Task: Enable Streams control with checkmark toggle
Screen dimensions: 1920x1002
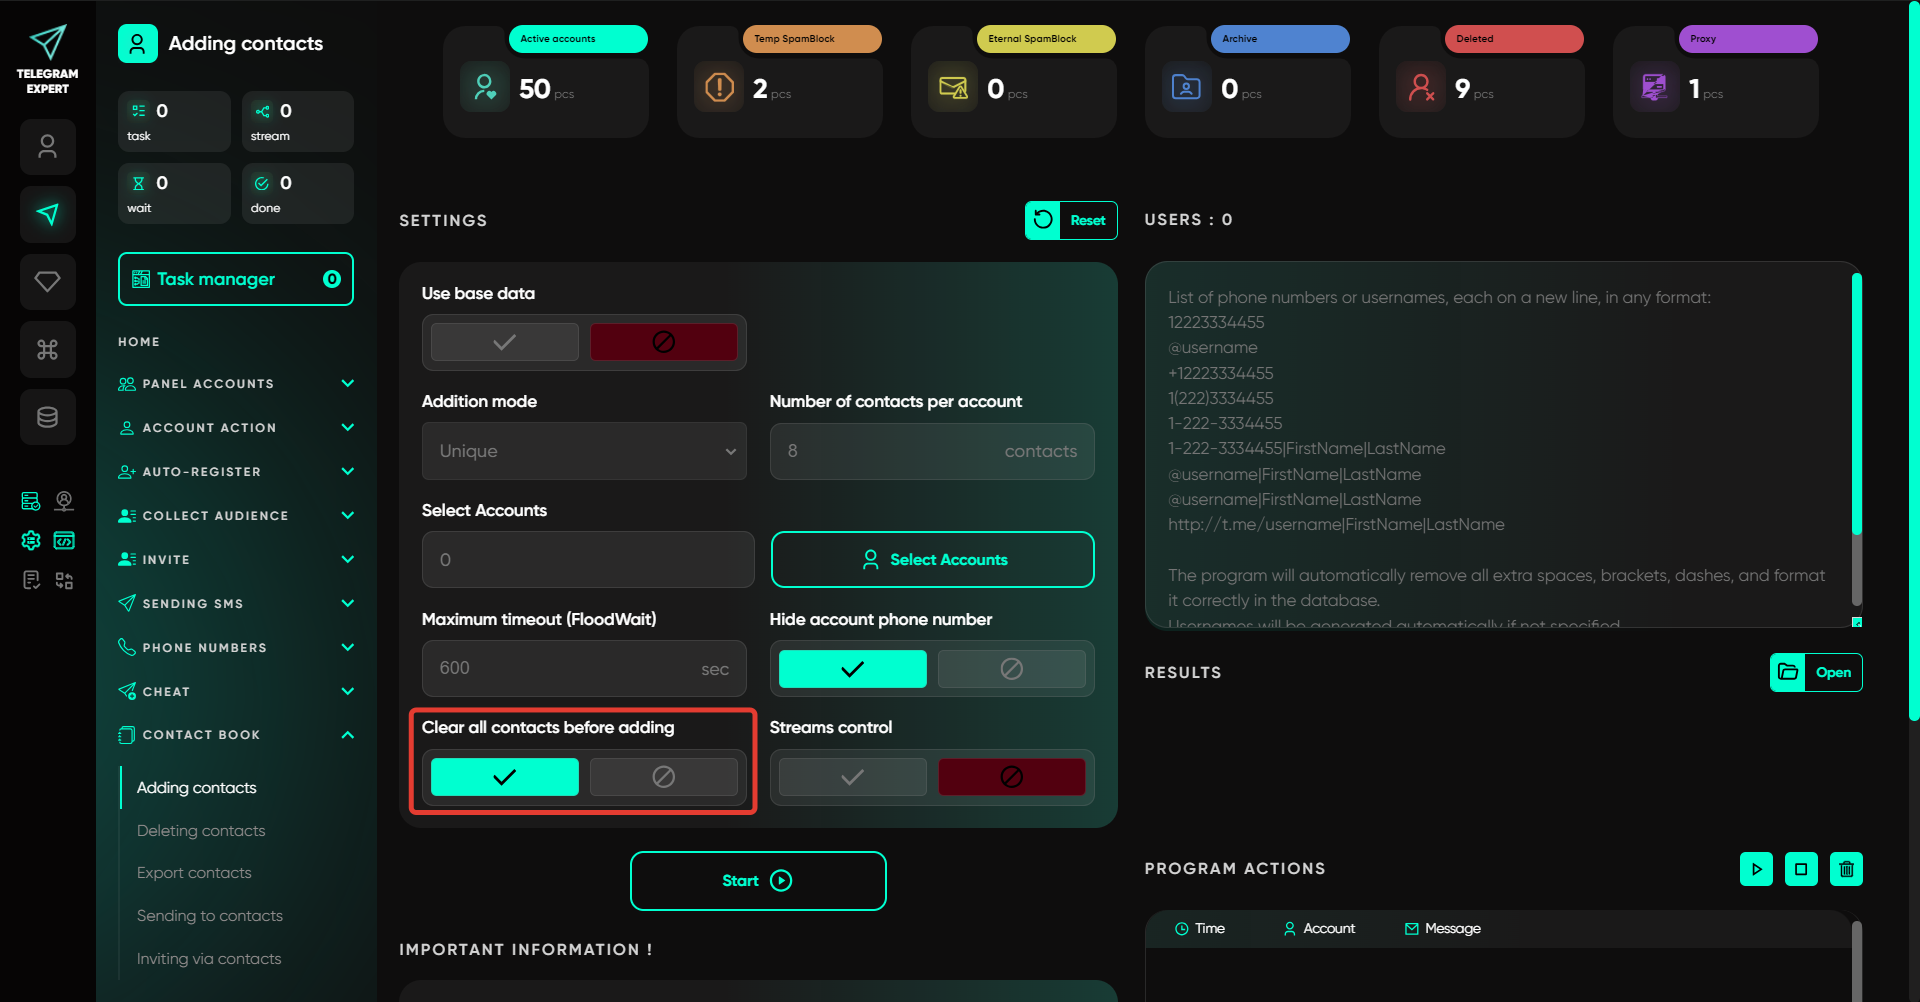Action: pyautogui.click(x=852, y=777)
